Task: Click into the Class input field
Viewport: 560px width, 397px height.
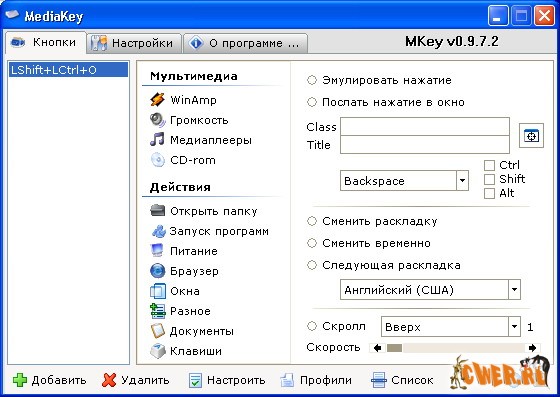Action: [425, 126]
